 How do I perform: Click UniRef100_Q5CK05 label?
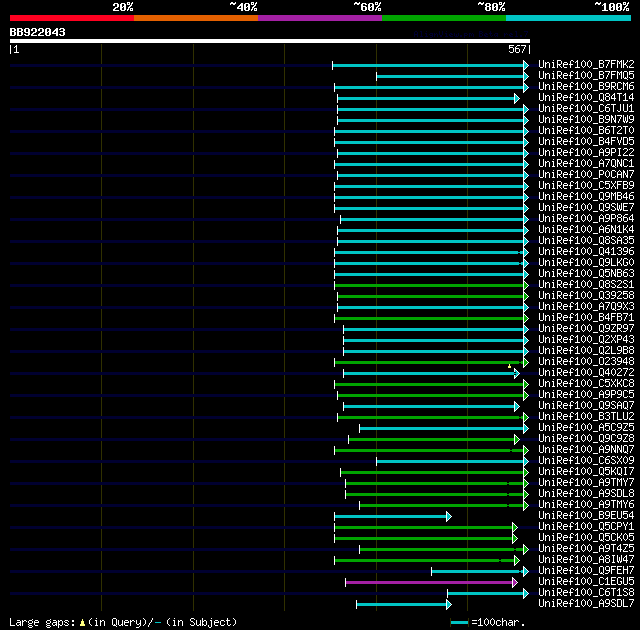(x=586, y=538)
